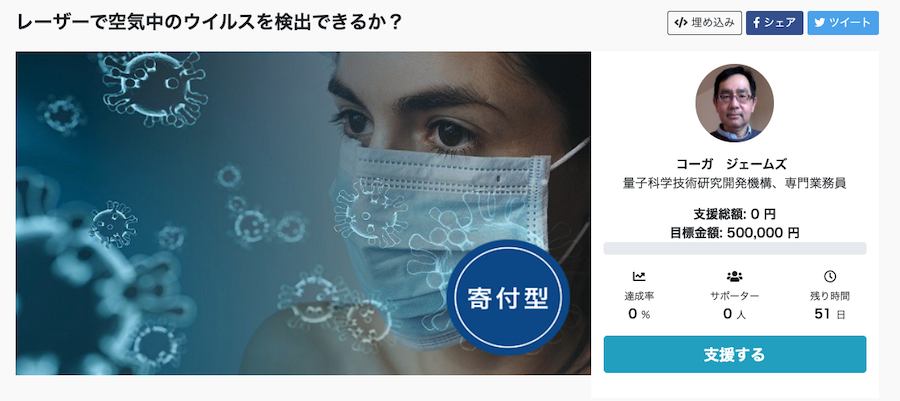
Task: Click the 達成率 chart icon
Action: click(639, 277)
